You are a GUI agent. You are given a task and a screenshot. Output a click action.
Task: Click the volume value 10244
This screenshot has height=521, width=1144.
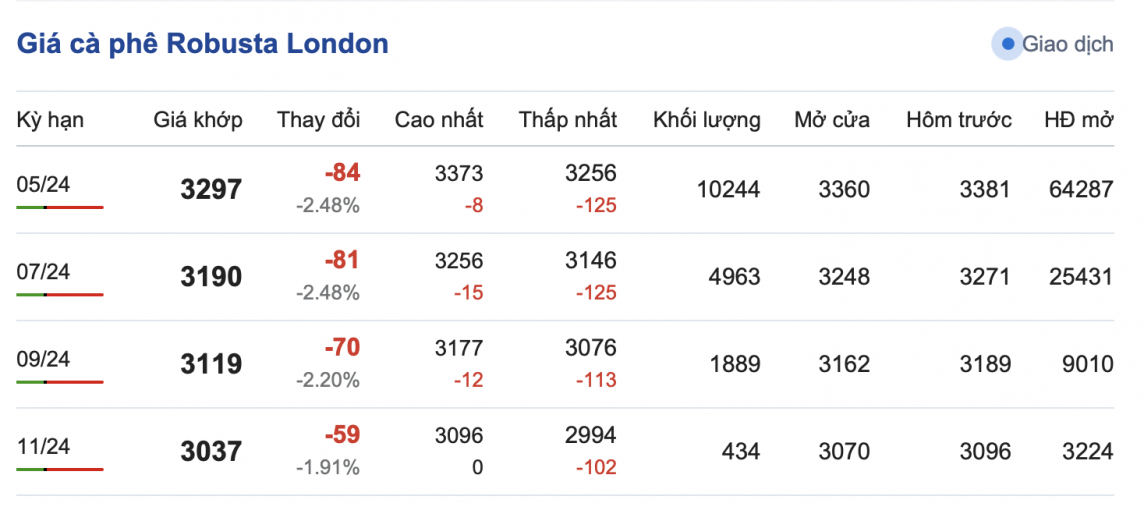pyautogui.click(x=728, y=189)
